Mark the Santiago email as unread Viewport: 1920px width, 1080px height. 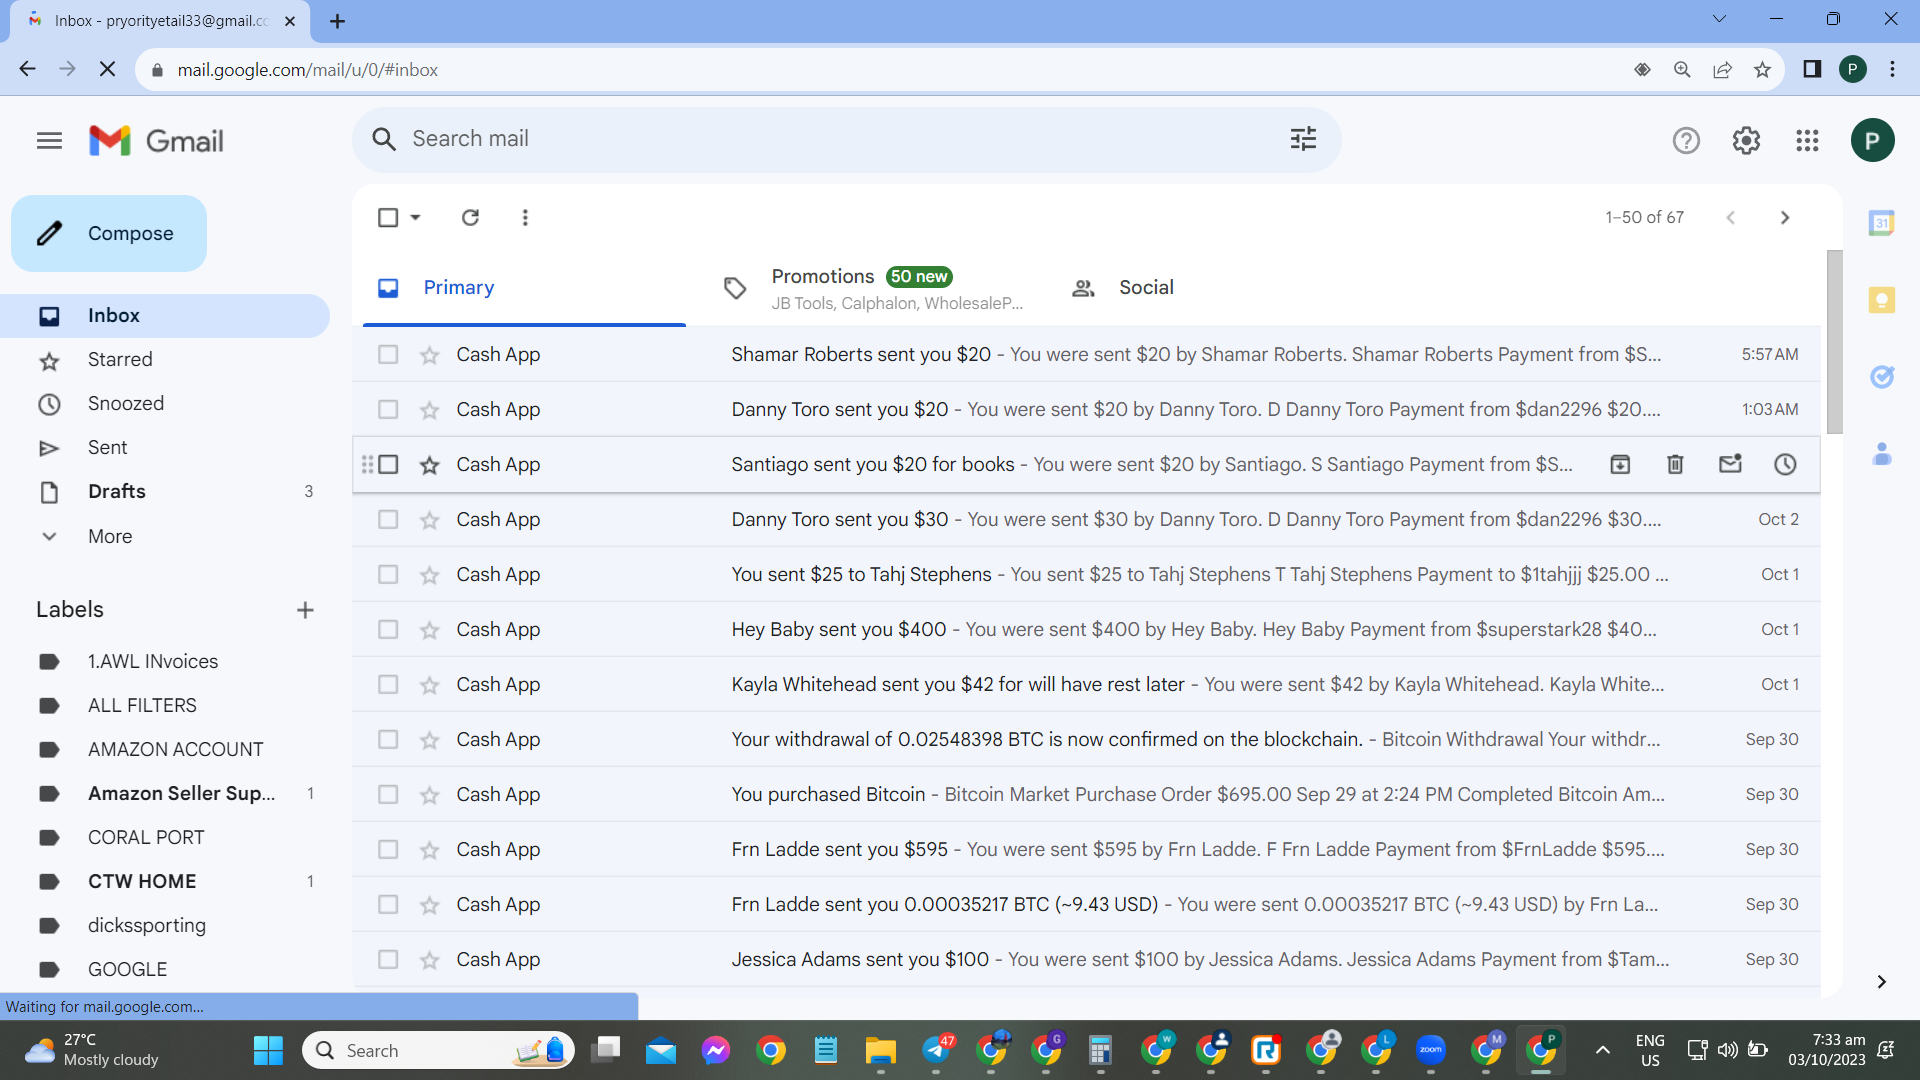coord(1730,464)
